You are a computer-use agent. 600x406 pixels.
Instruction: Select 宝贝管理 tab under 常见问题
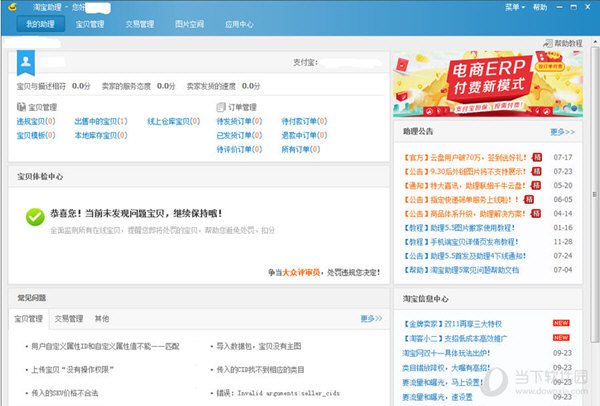(x=29, y=319)
